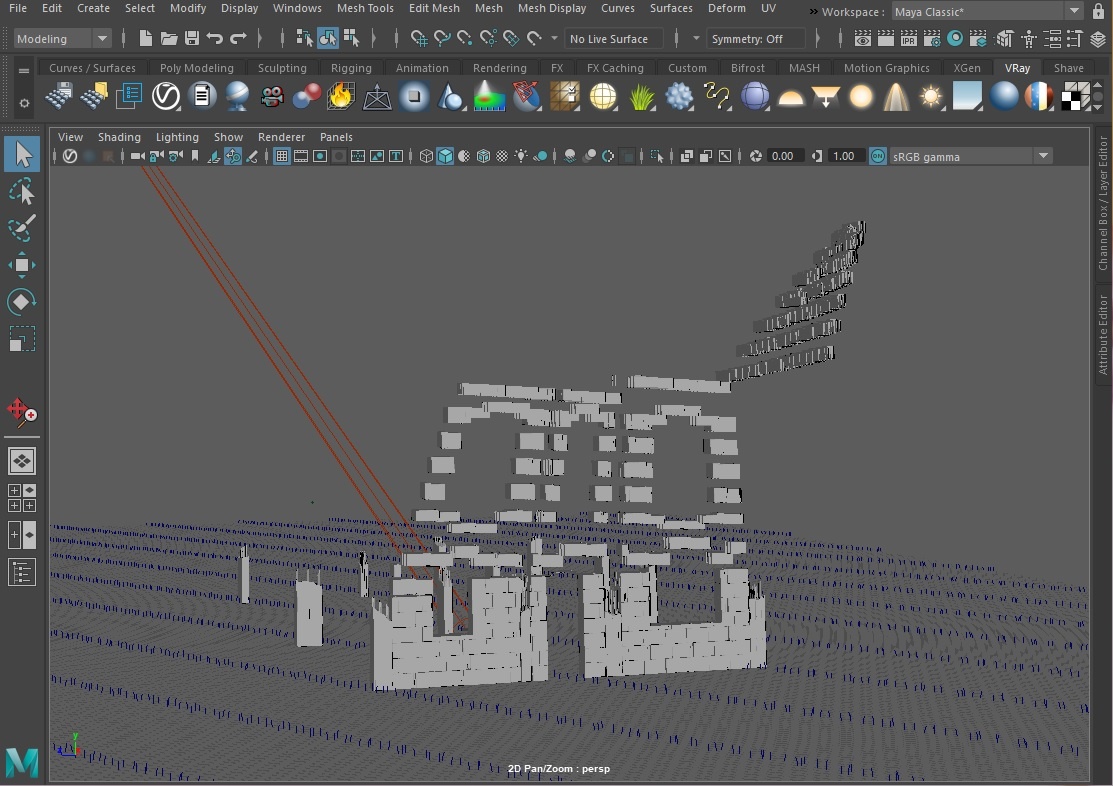Toggle smooth shade all cube
Image resolution: width=1113 pixels, height=786 pixels.
[445, 156]
